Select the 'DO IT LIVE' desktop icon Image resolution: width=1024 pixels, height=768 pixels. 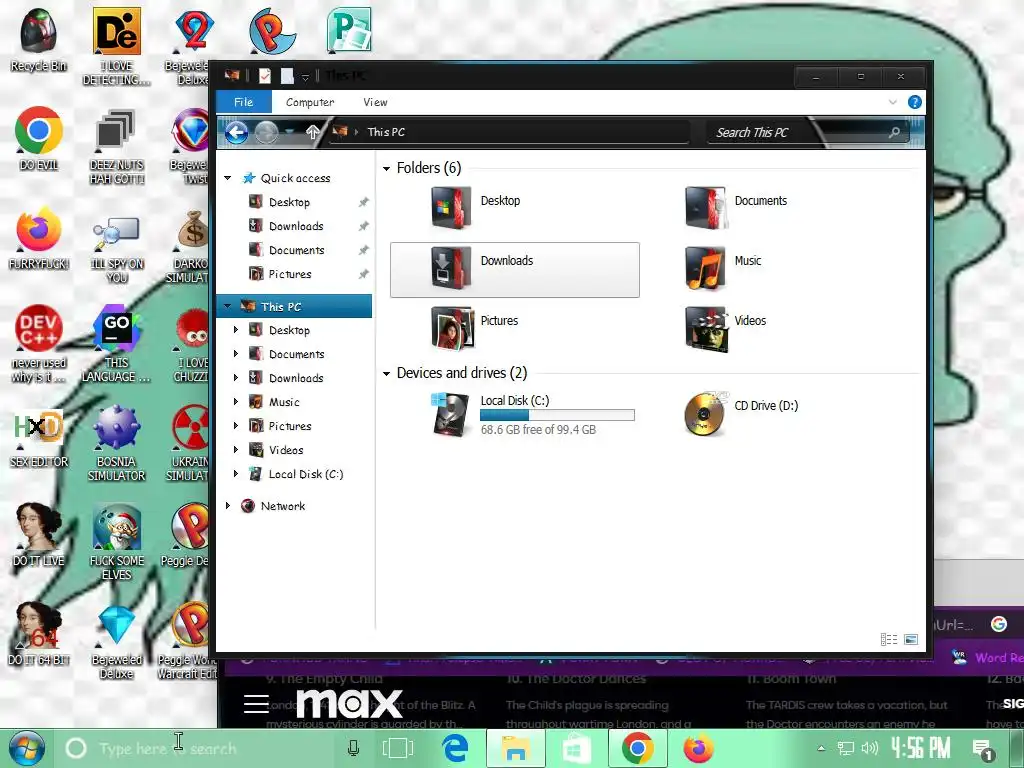coord(39,534)
